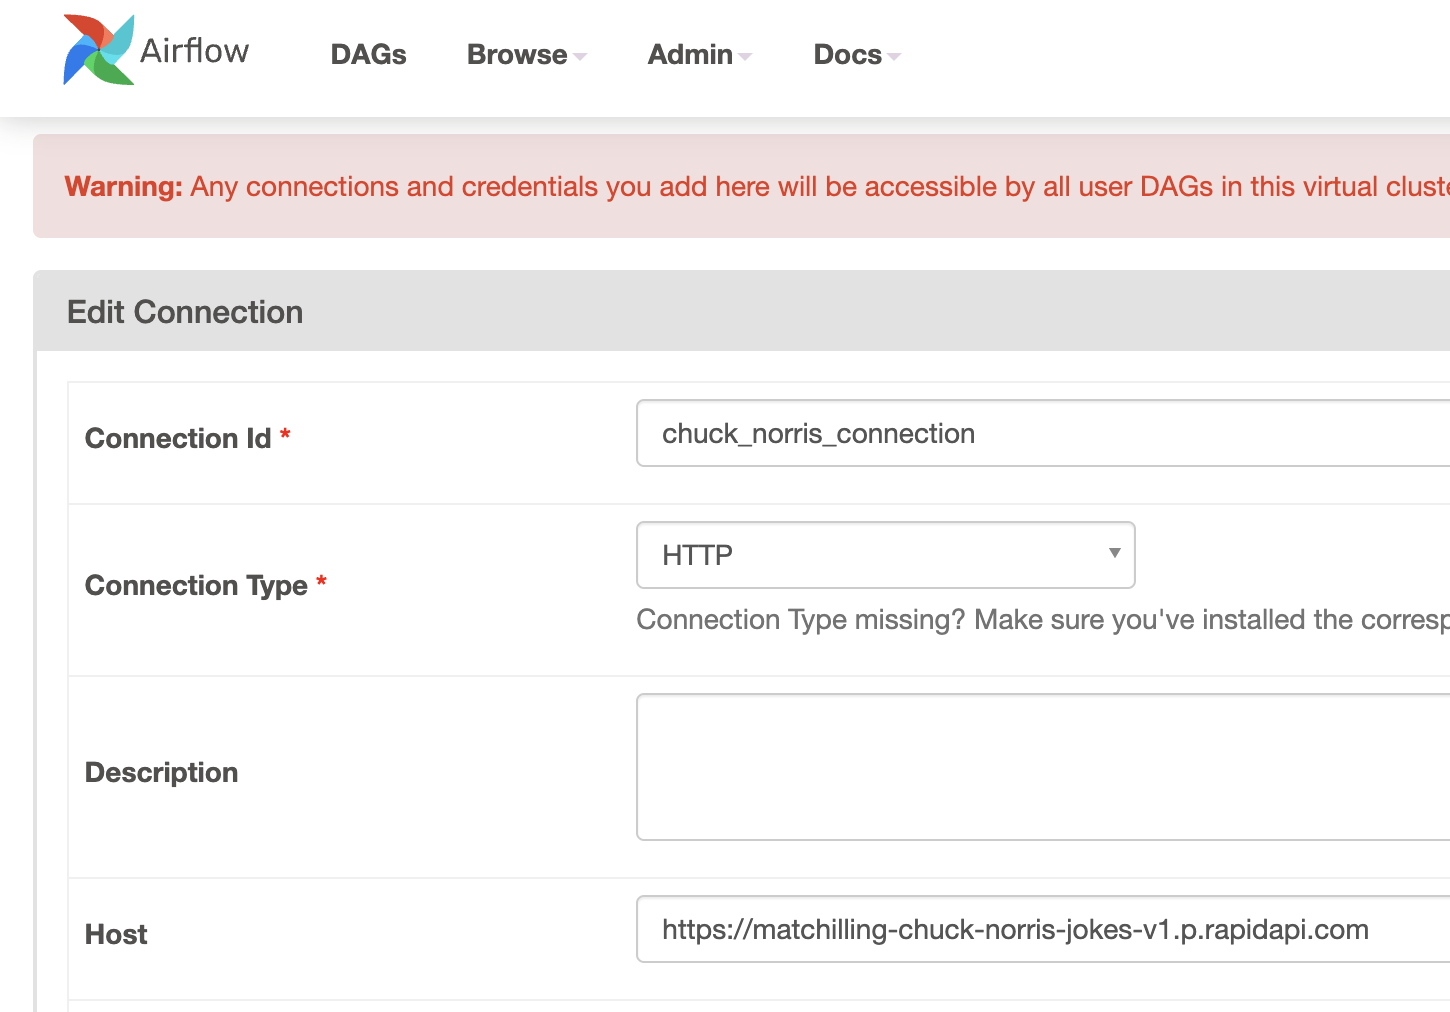Click the Connection Id input field
Image resolution: width=1450 pixels, height=1012 pixels.
(x=1043, y=433)
